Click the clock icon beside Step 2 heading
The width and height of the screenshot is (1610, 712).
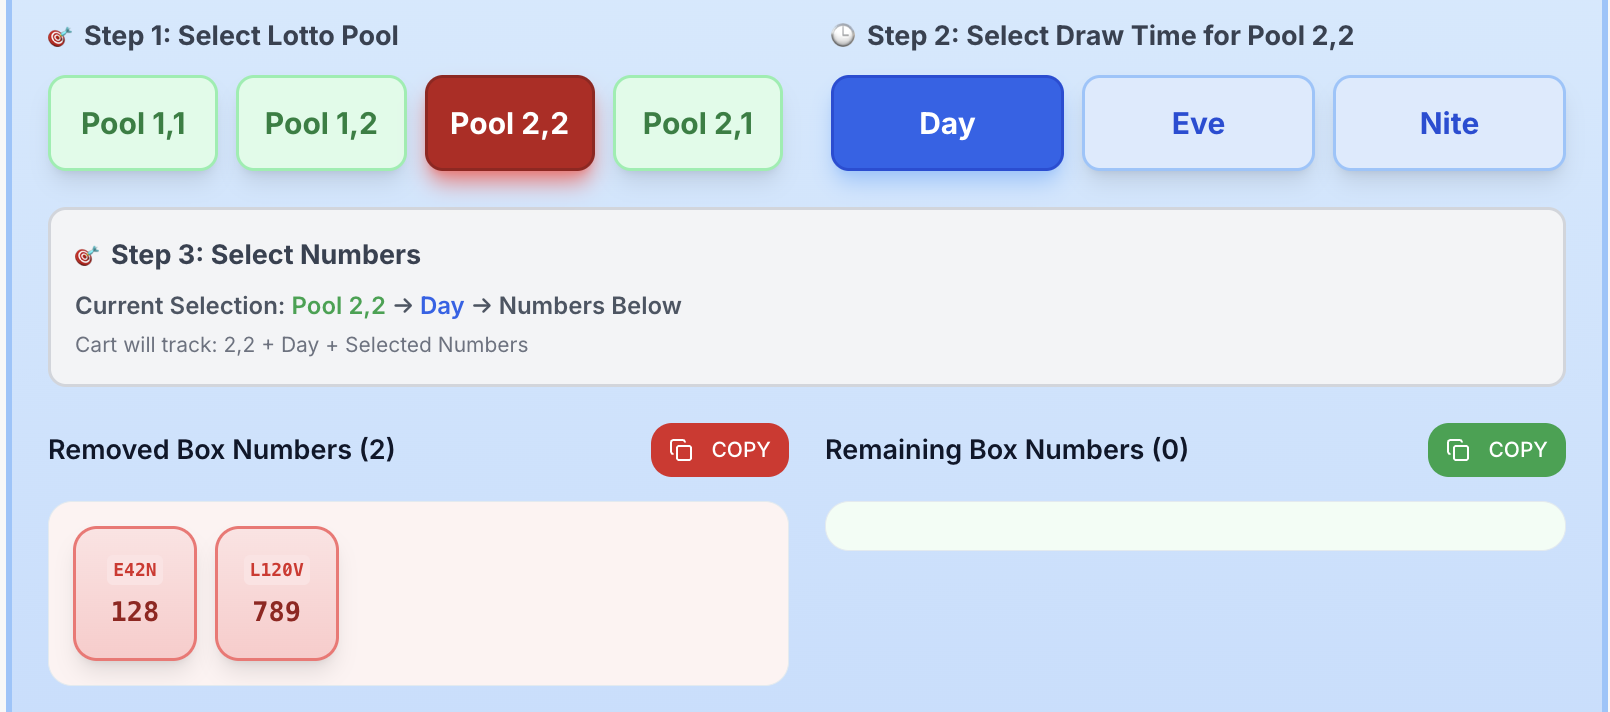843,36
